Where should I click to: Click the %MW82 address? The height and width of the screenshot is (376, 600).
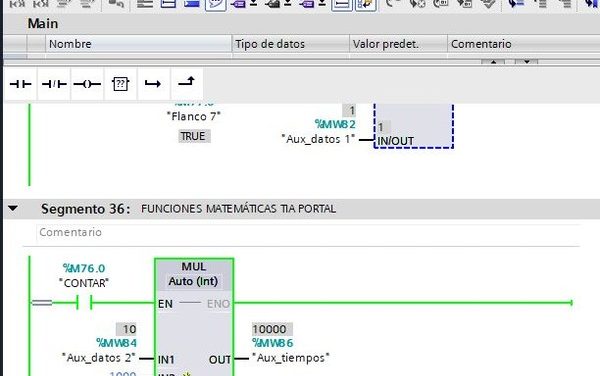pyautogui.click(x=335, y=124)
